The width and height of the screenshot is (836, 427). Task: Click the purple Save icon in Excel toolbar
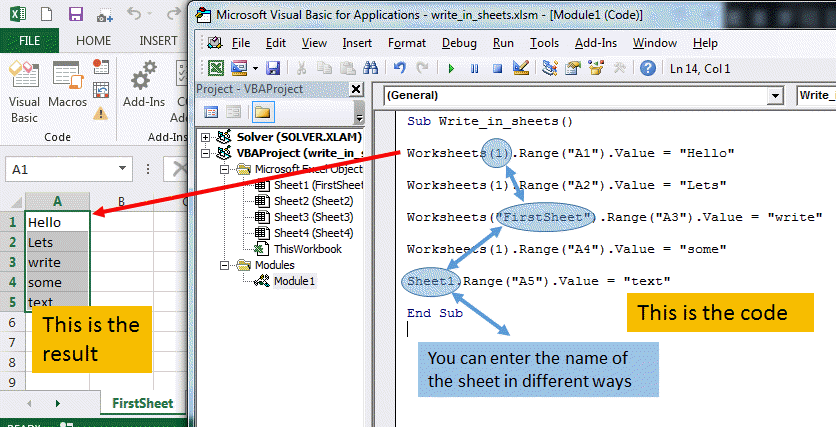[x=76, y=14]
